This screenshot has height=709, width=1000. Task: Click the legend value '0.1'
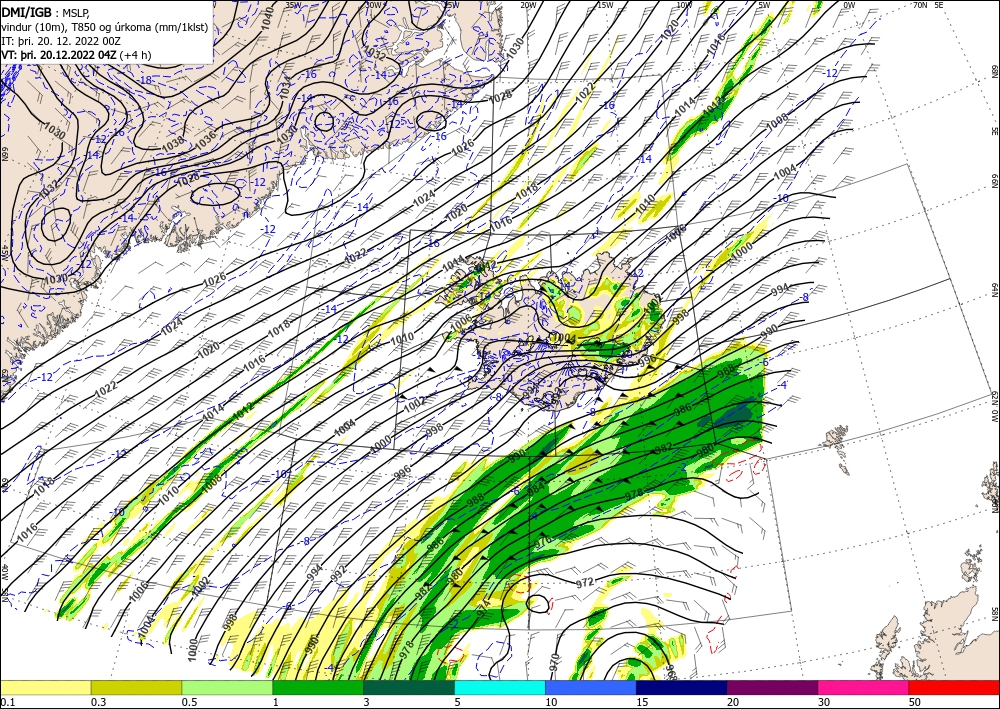coord(8,702)
